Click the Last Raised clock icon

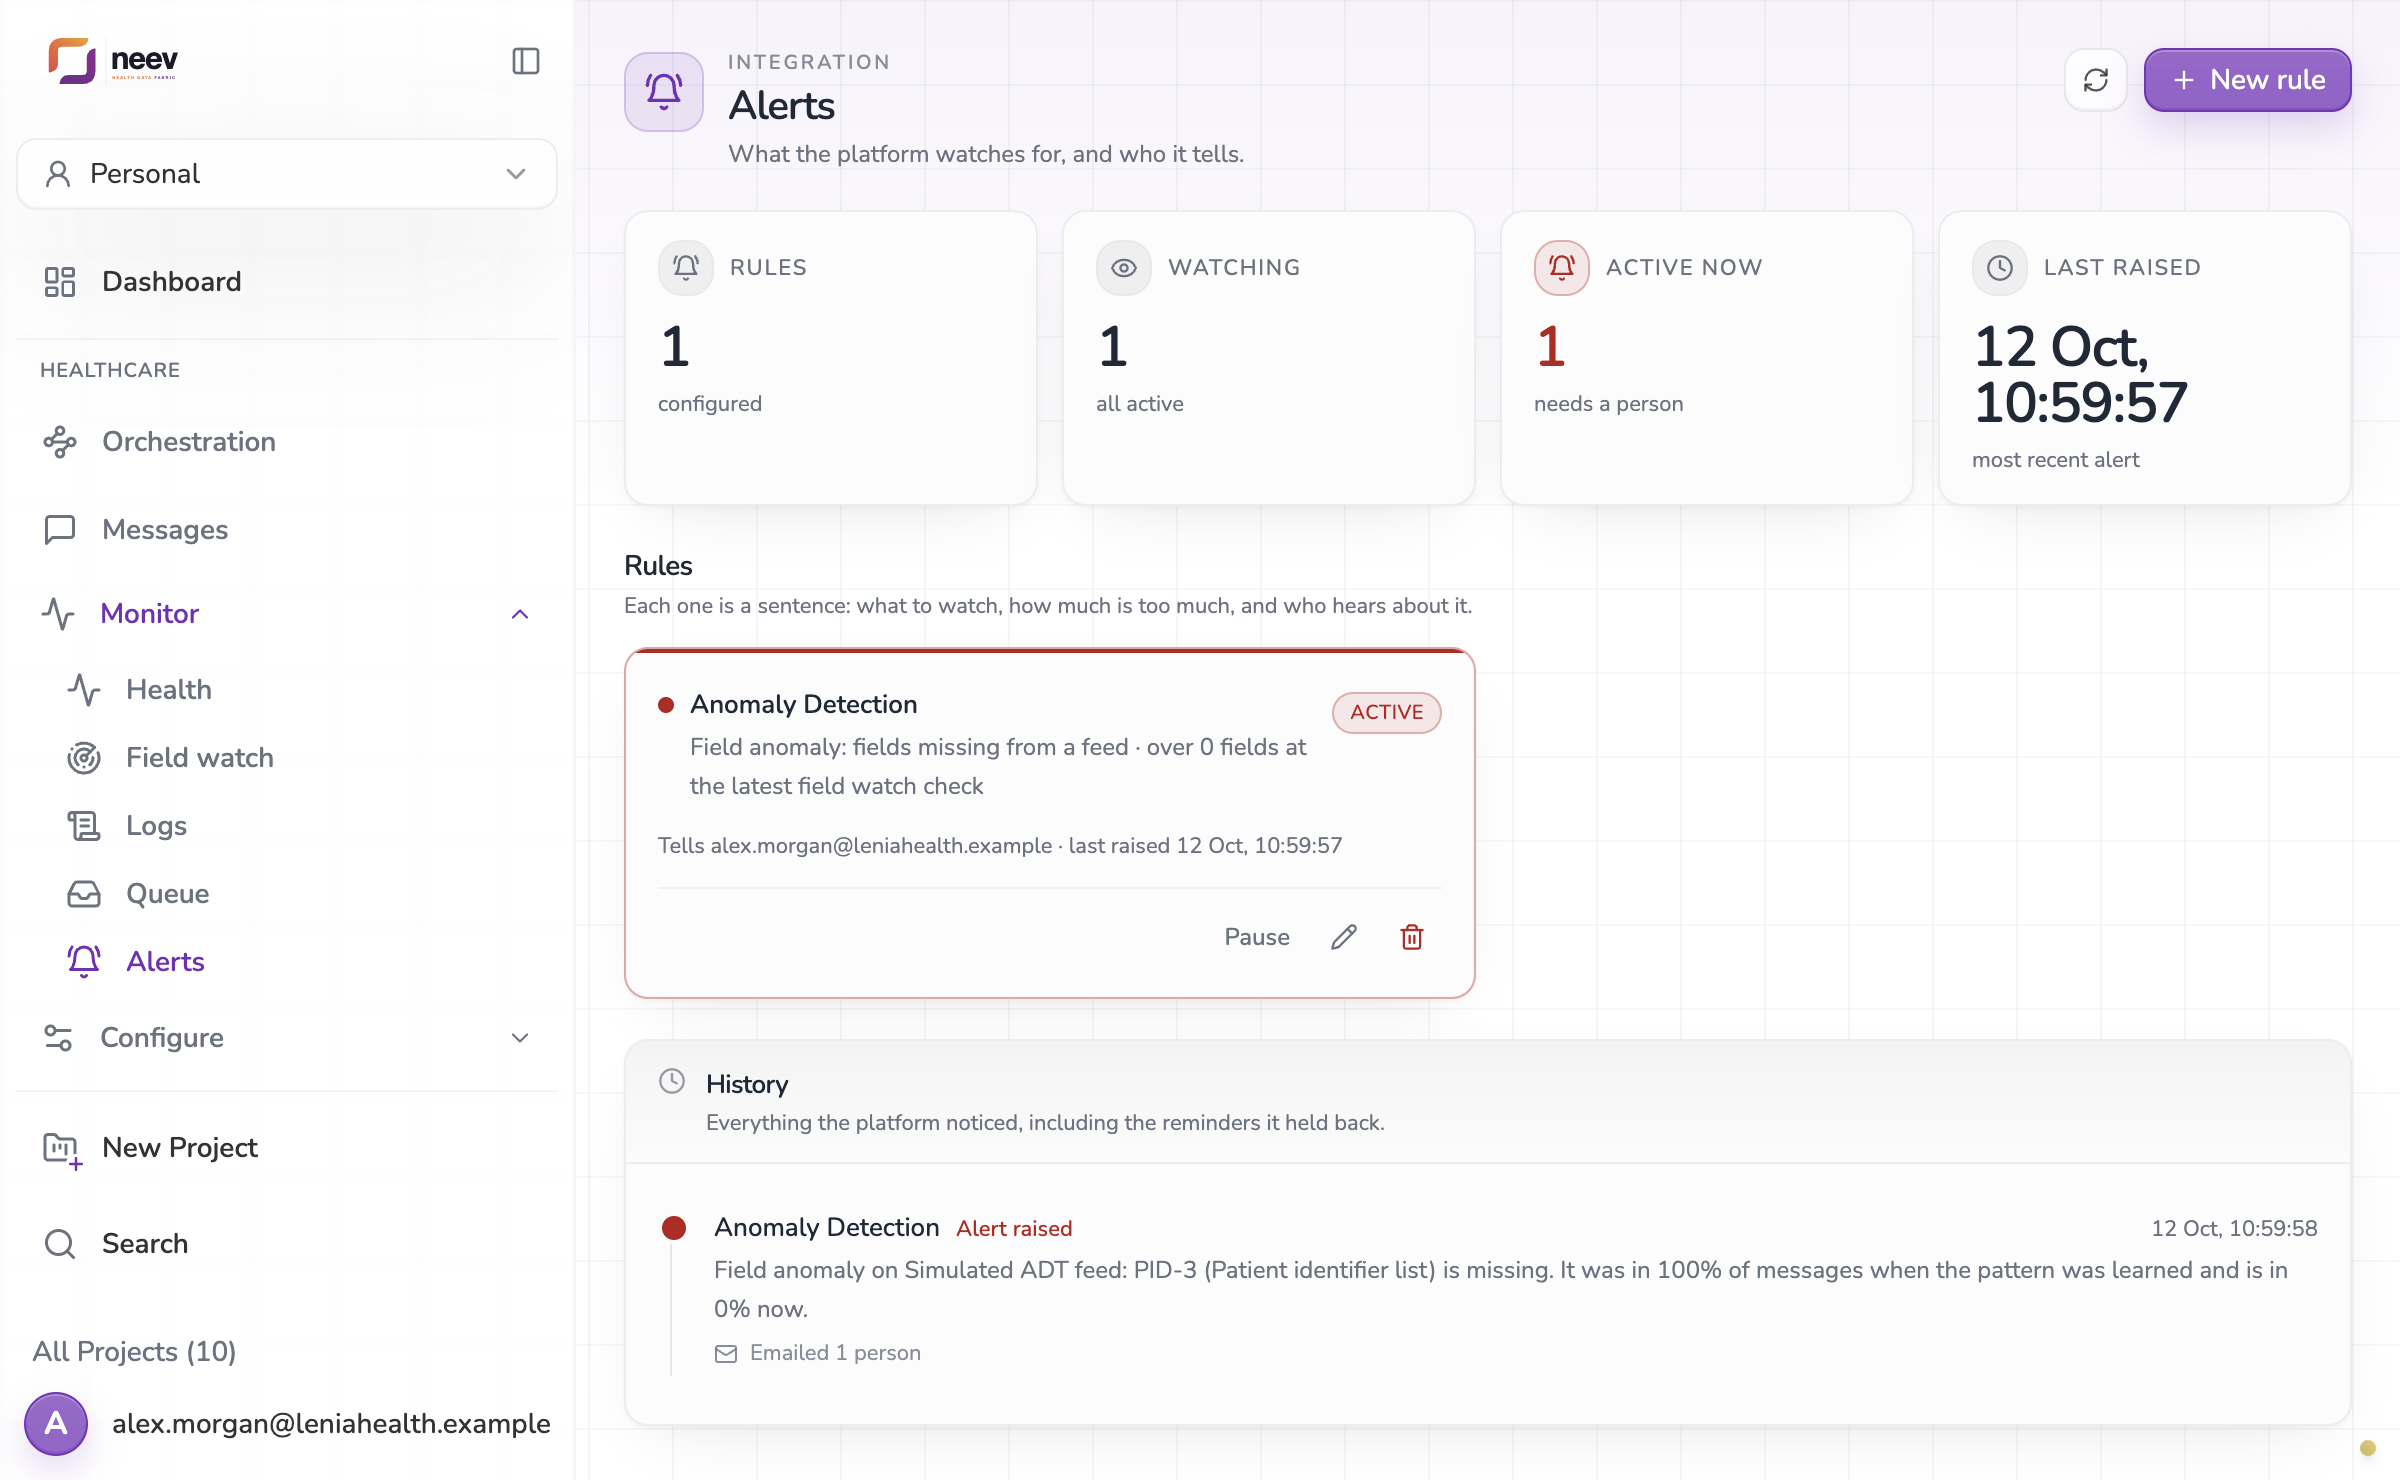click(2000, 268)
